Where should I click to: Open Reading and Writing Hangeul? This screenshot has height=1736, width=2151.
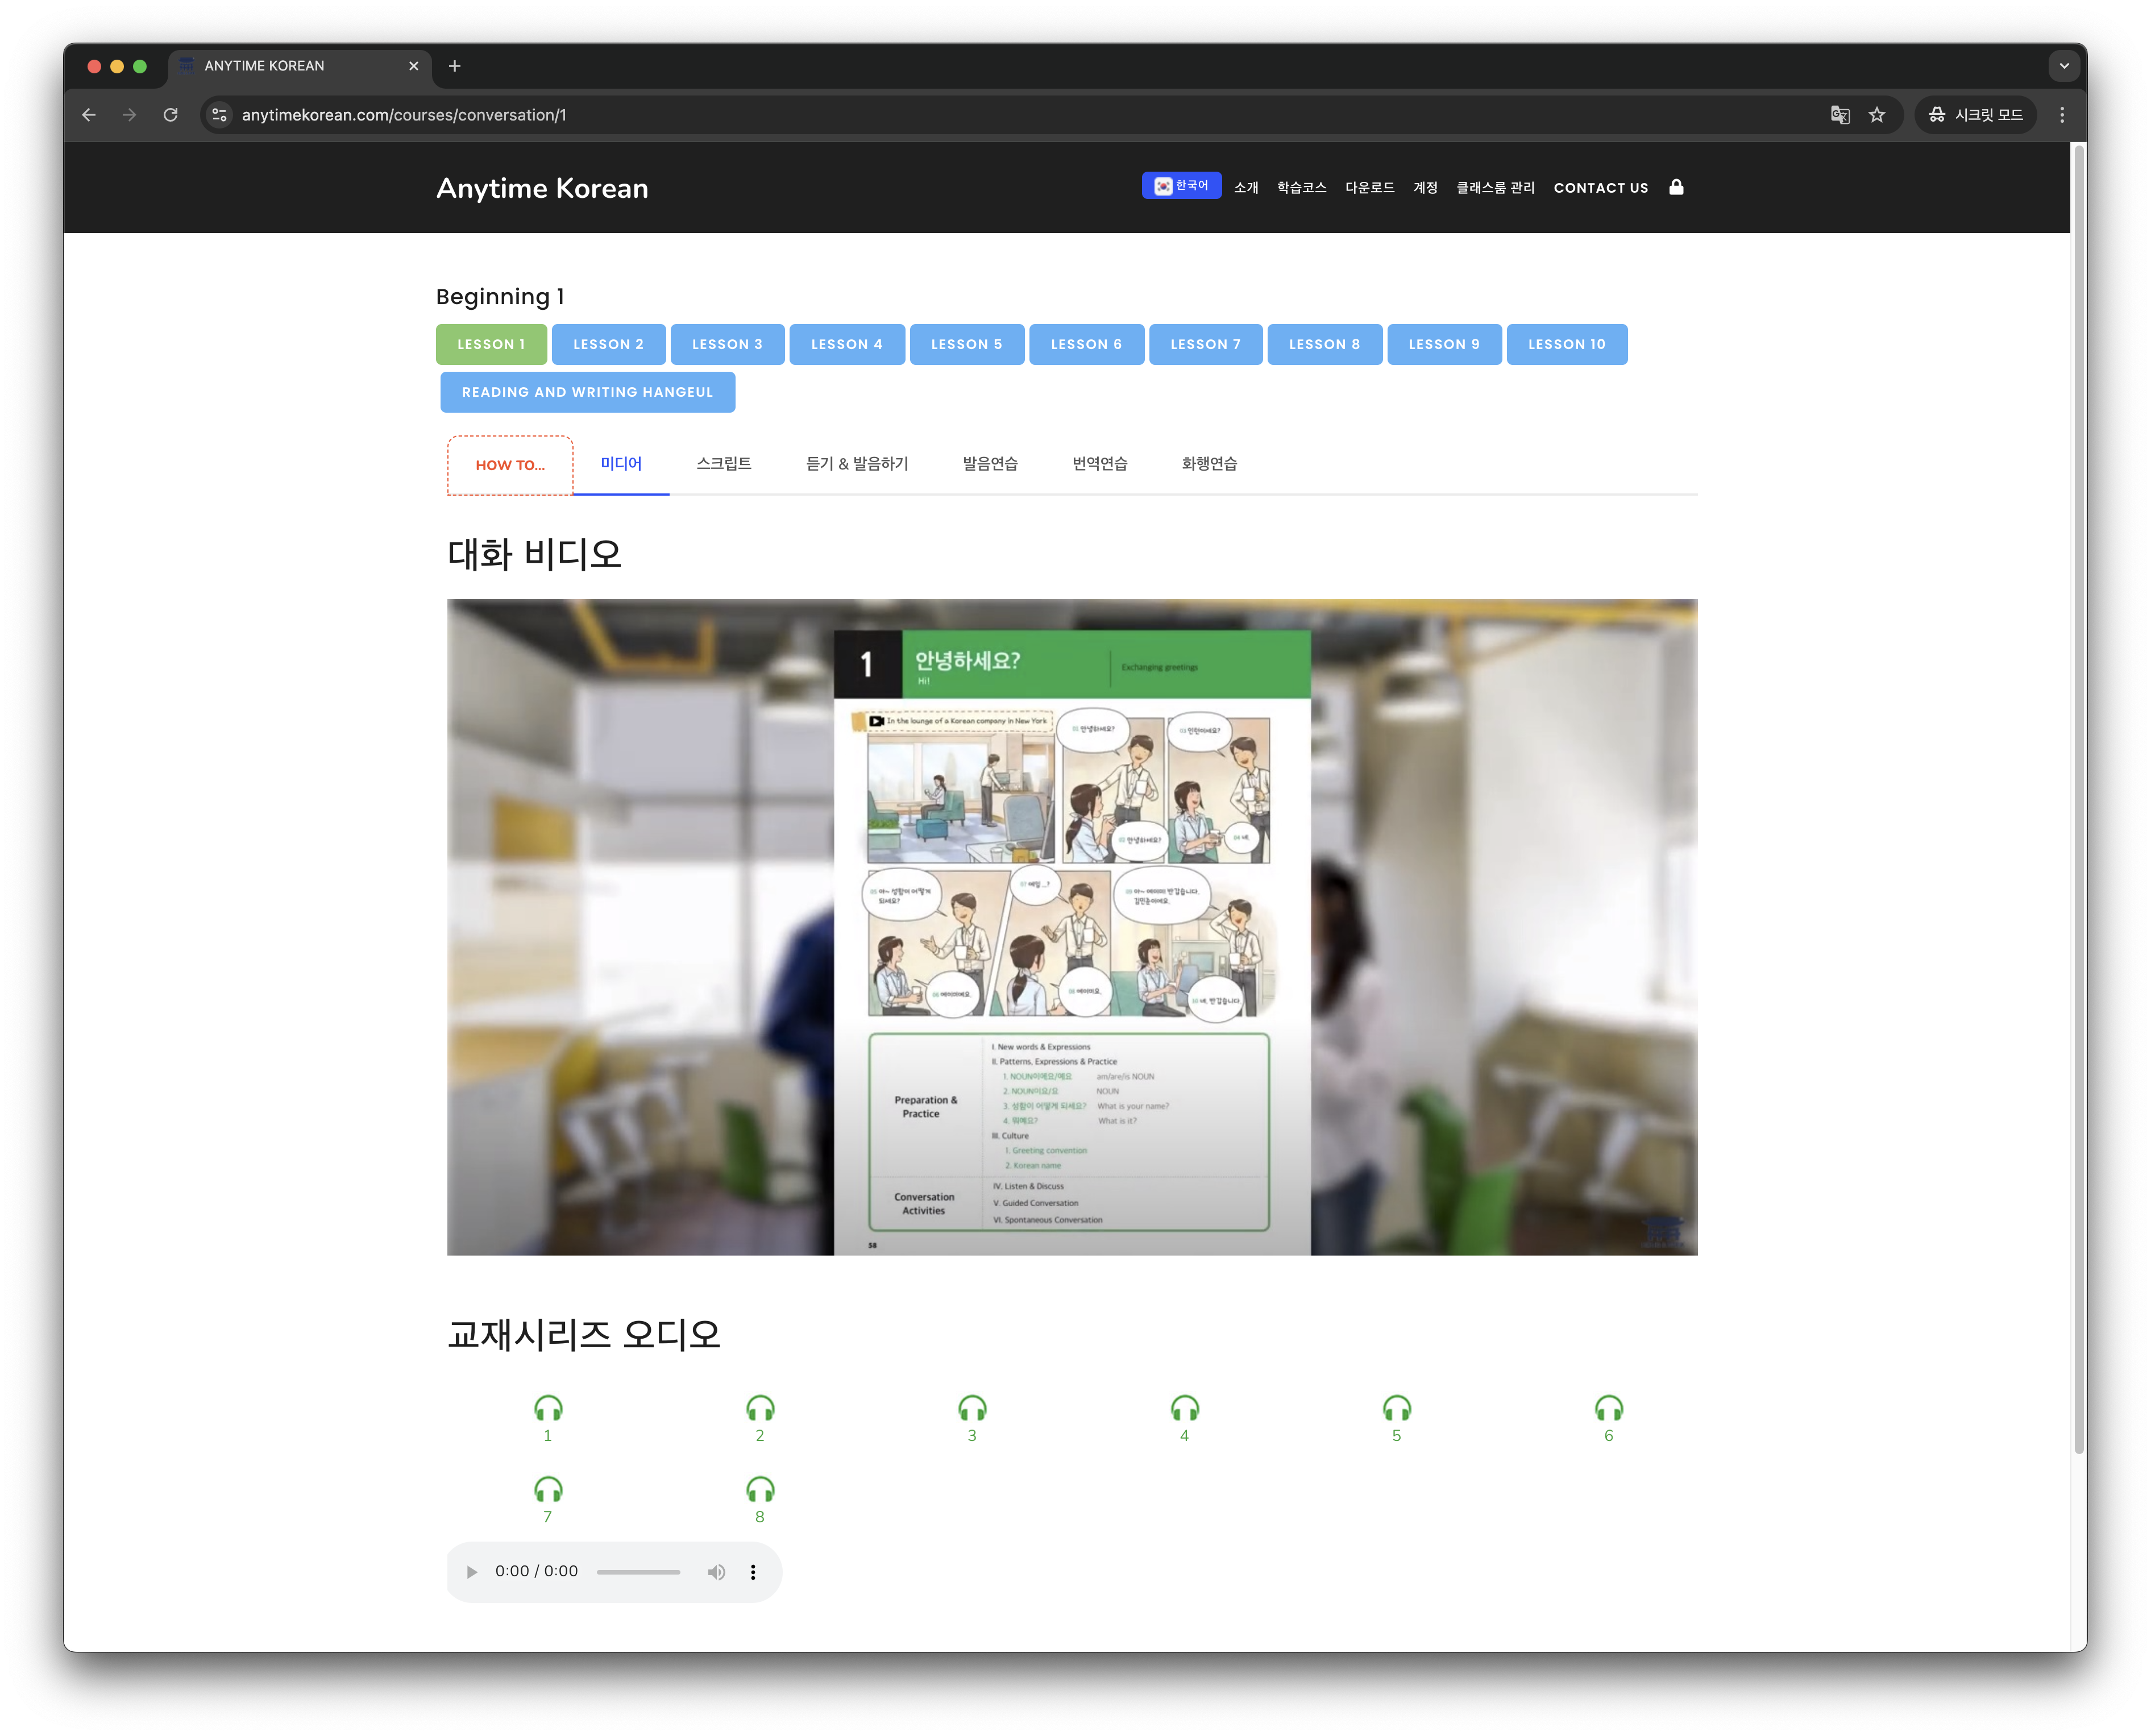(x=587, y=392)
